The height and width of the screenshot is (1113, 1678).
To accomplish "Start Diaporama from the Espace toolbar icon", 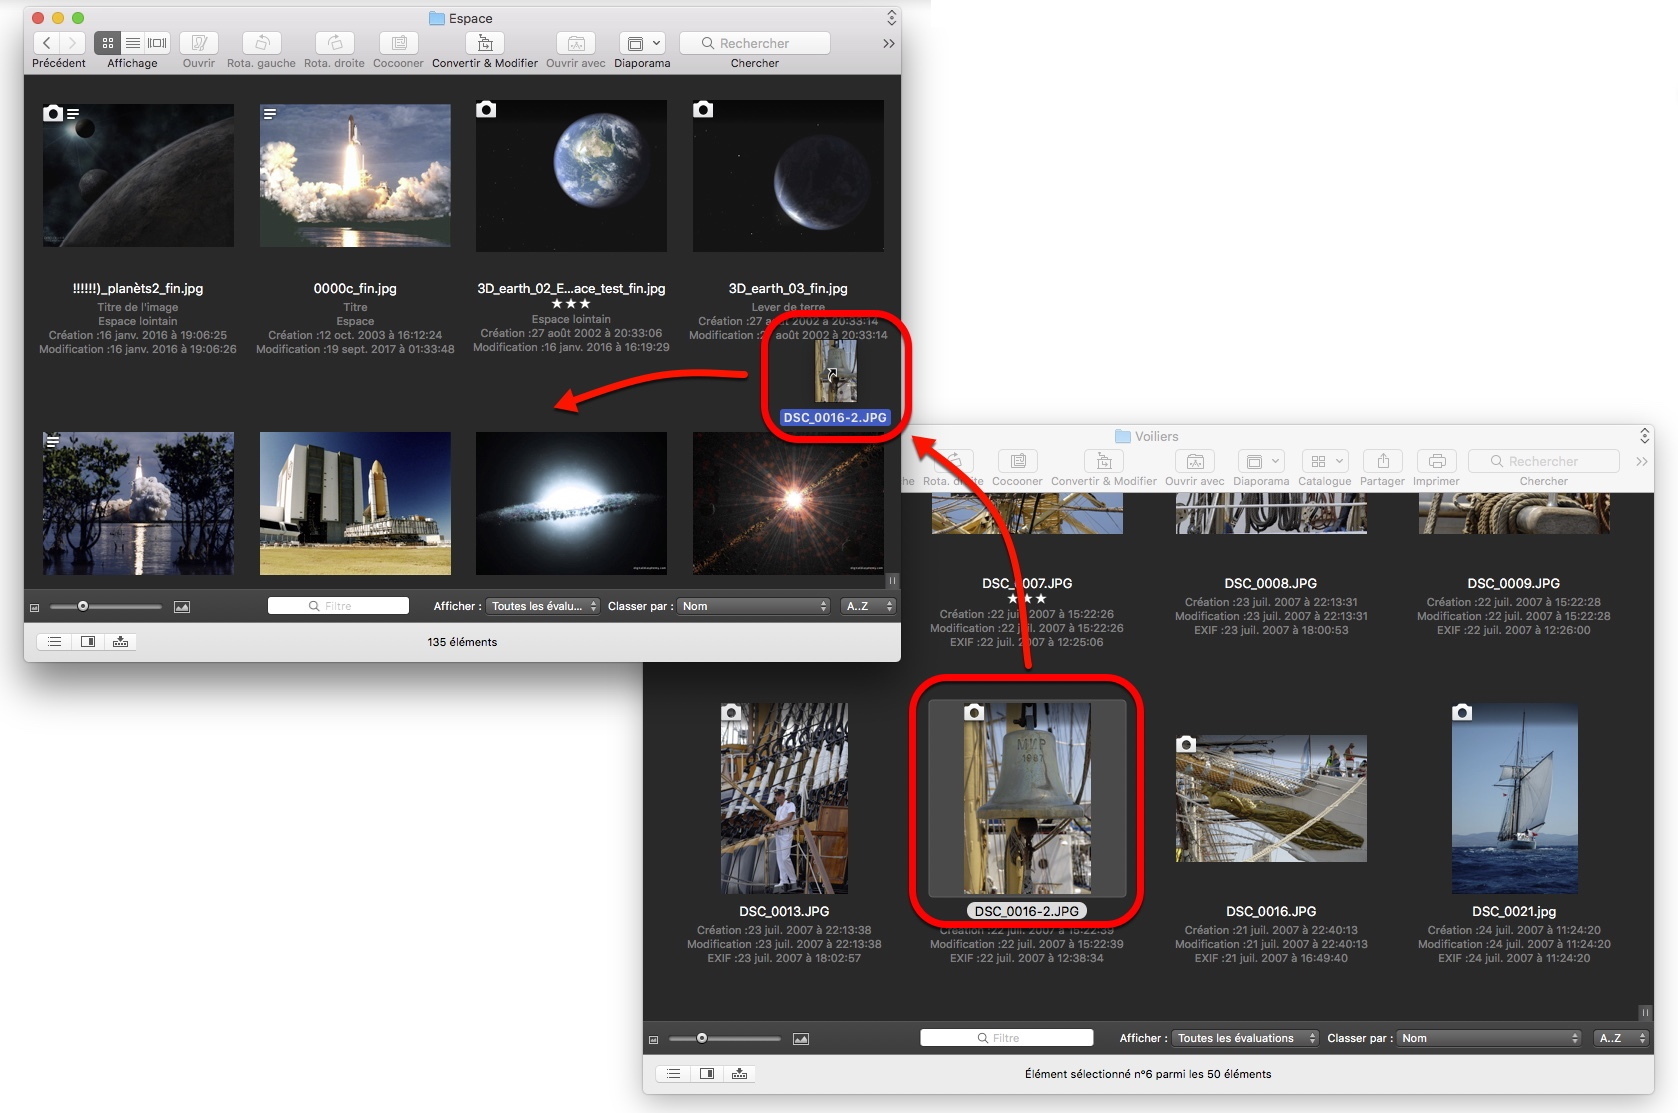I will 634,43.
